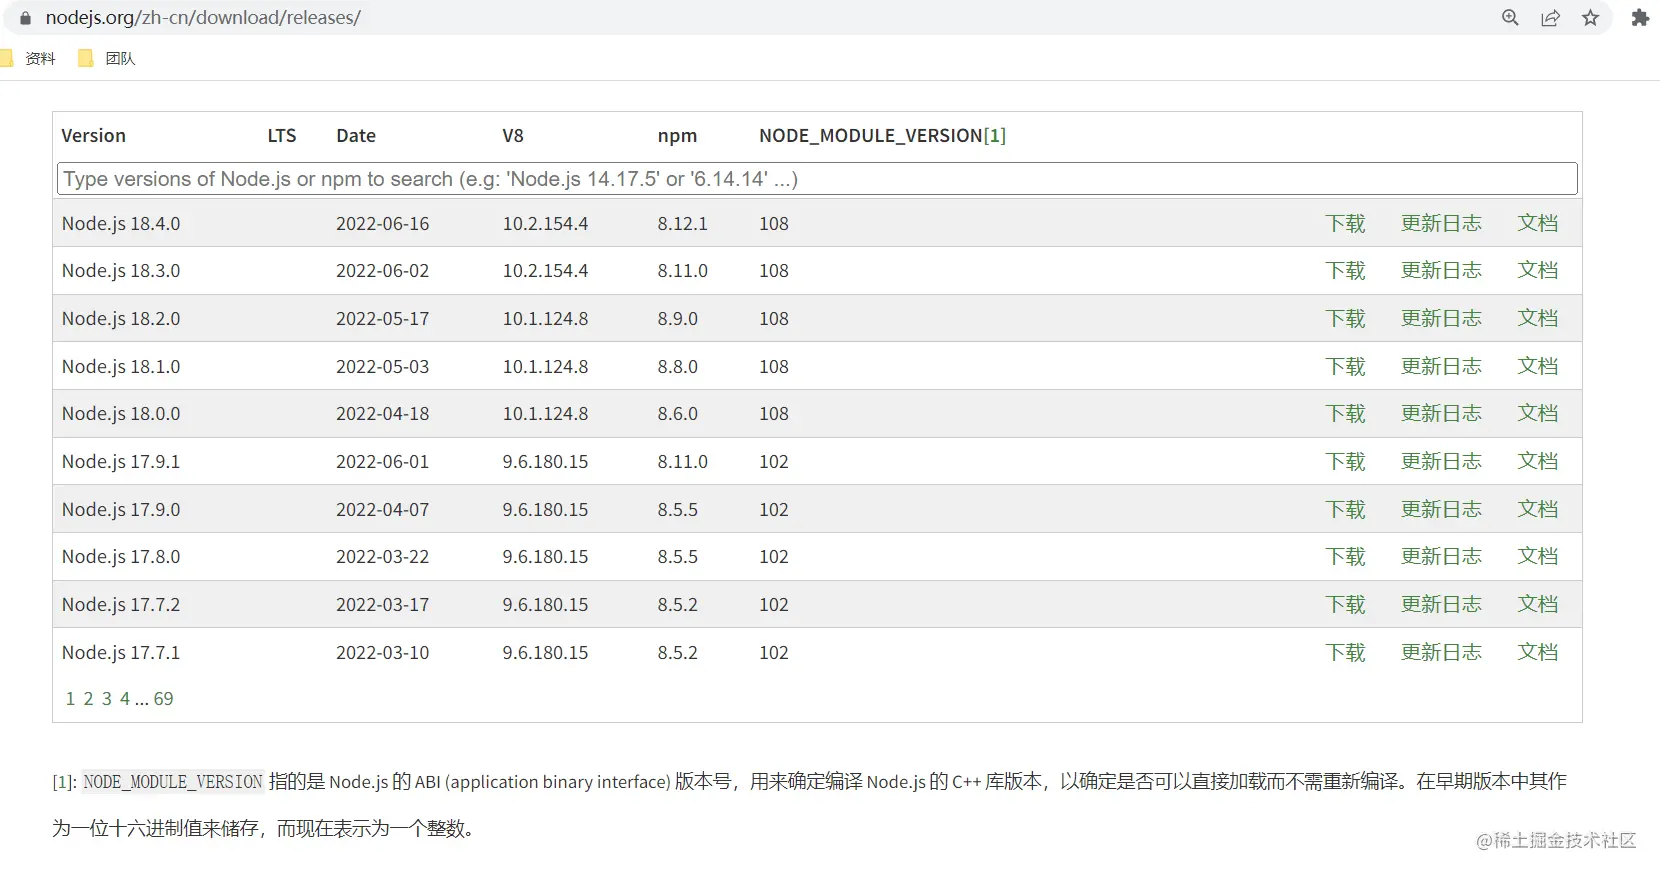
Task: Click the Date column header
Action: [x=356, y=136]
